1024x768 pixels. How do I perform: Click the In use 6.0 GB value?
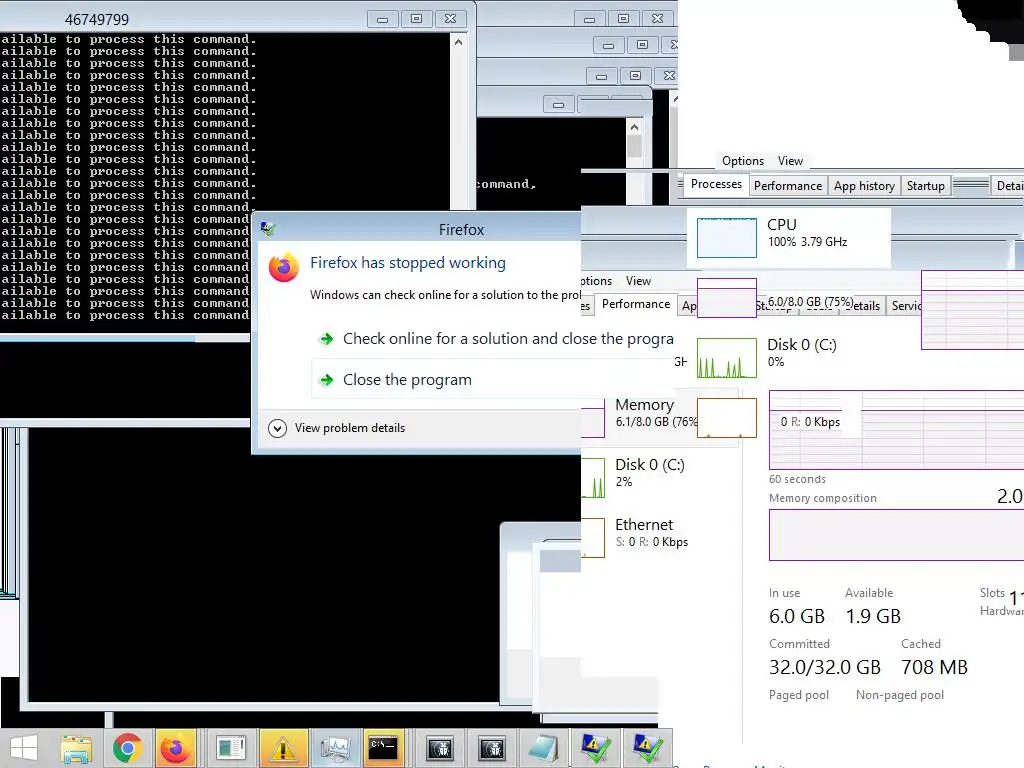pyautogui.click(x=797, y=616)
